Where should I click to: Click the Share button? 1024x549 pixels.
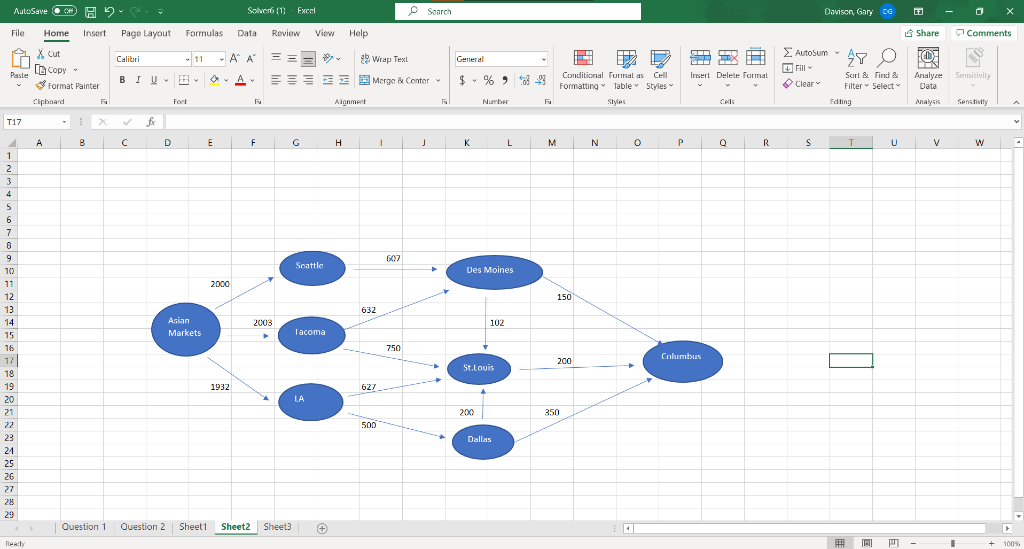921,33
